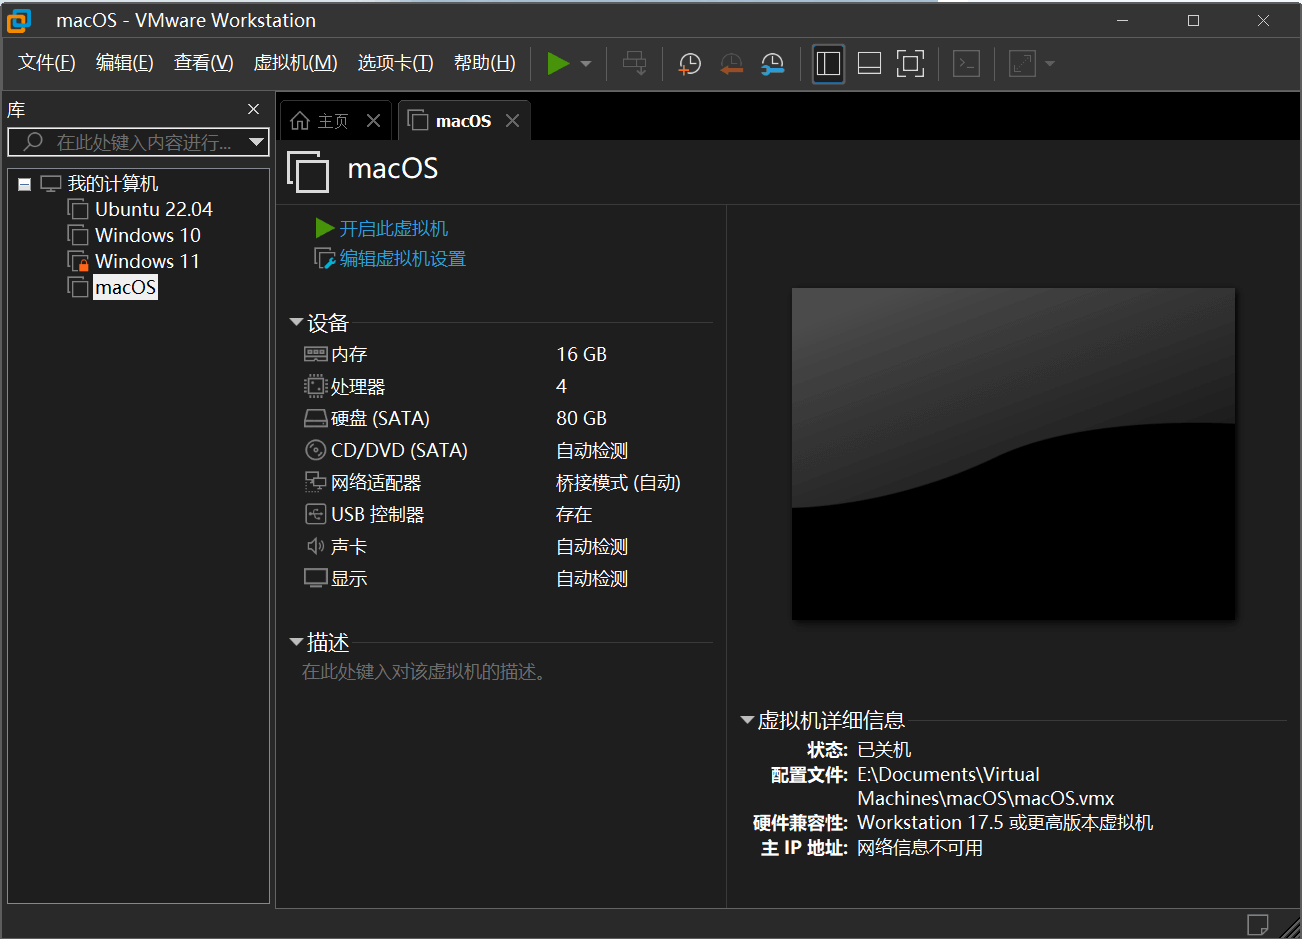Click the 80 GB hard disk value
1302x939 pixels.
(582, 418)
